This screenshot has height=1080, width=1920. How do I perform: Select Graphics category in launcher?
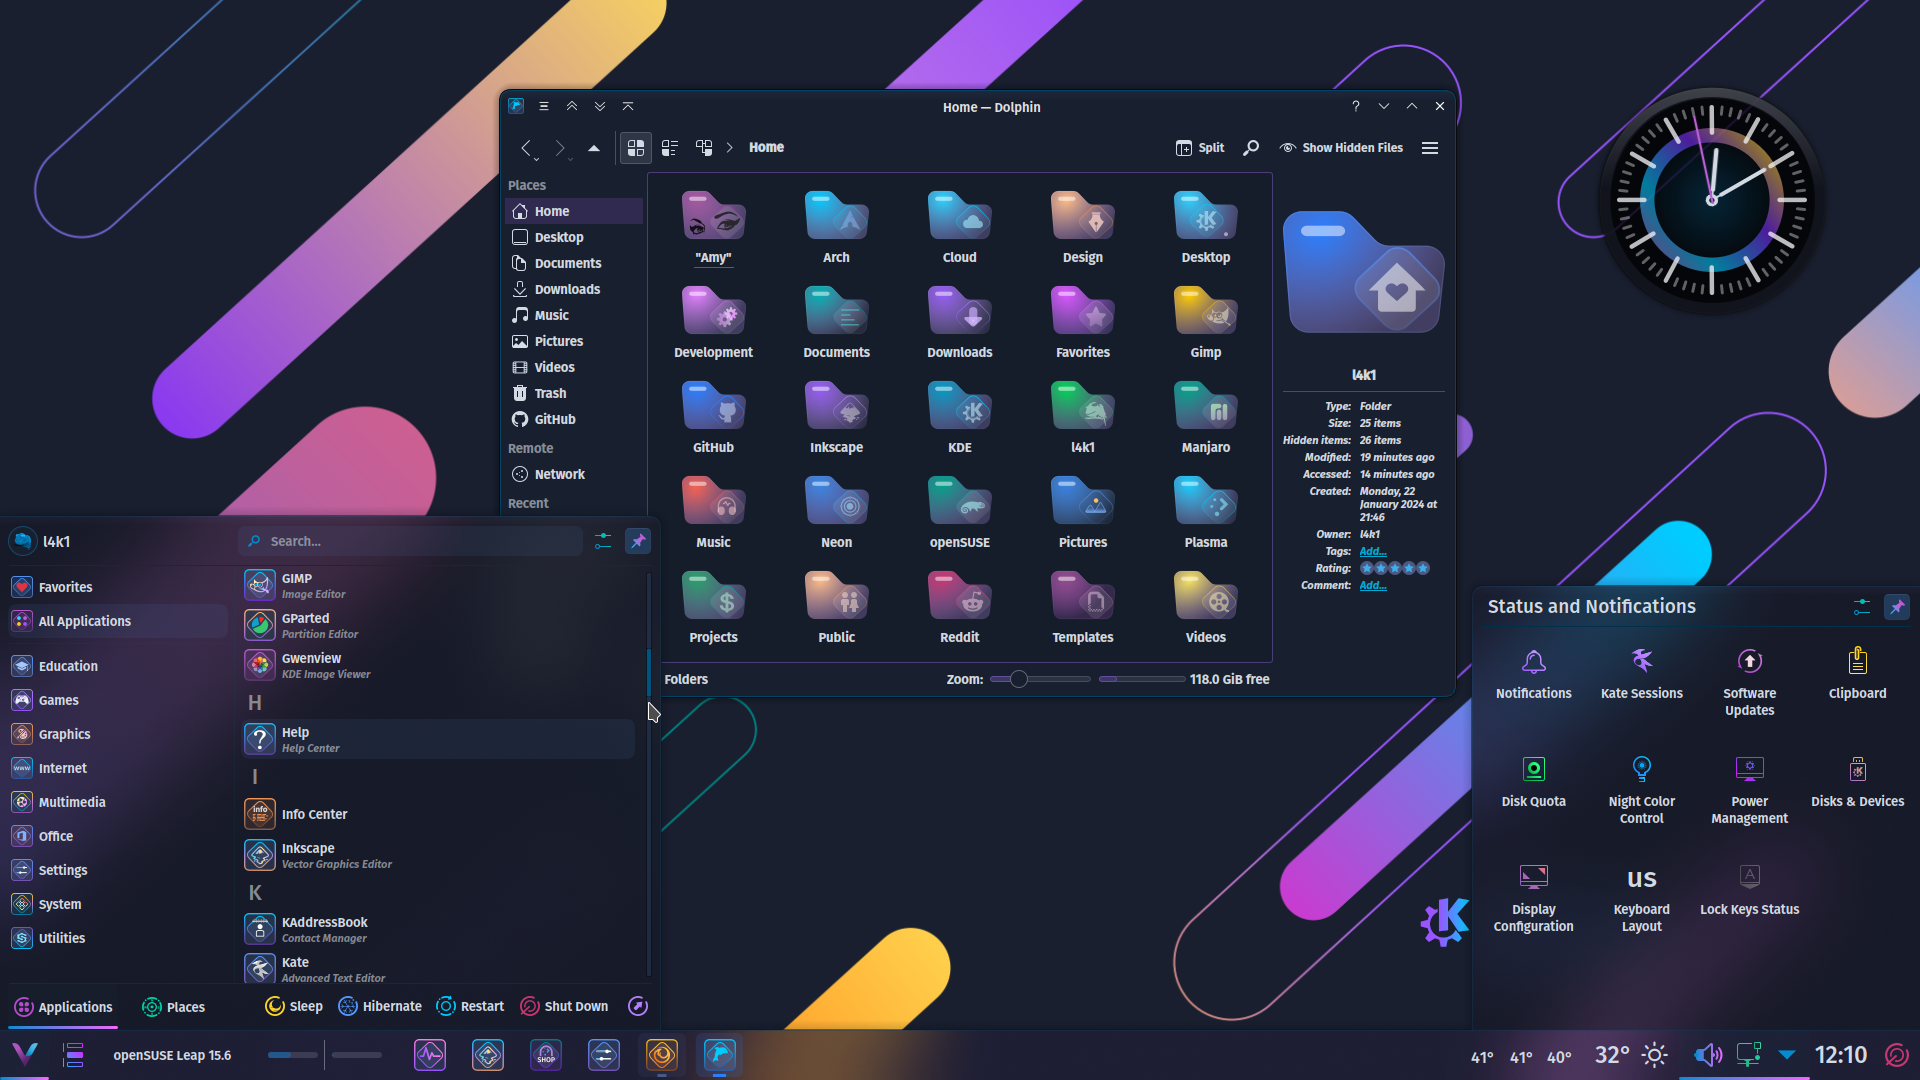(118, 734)
